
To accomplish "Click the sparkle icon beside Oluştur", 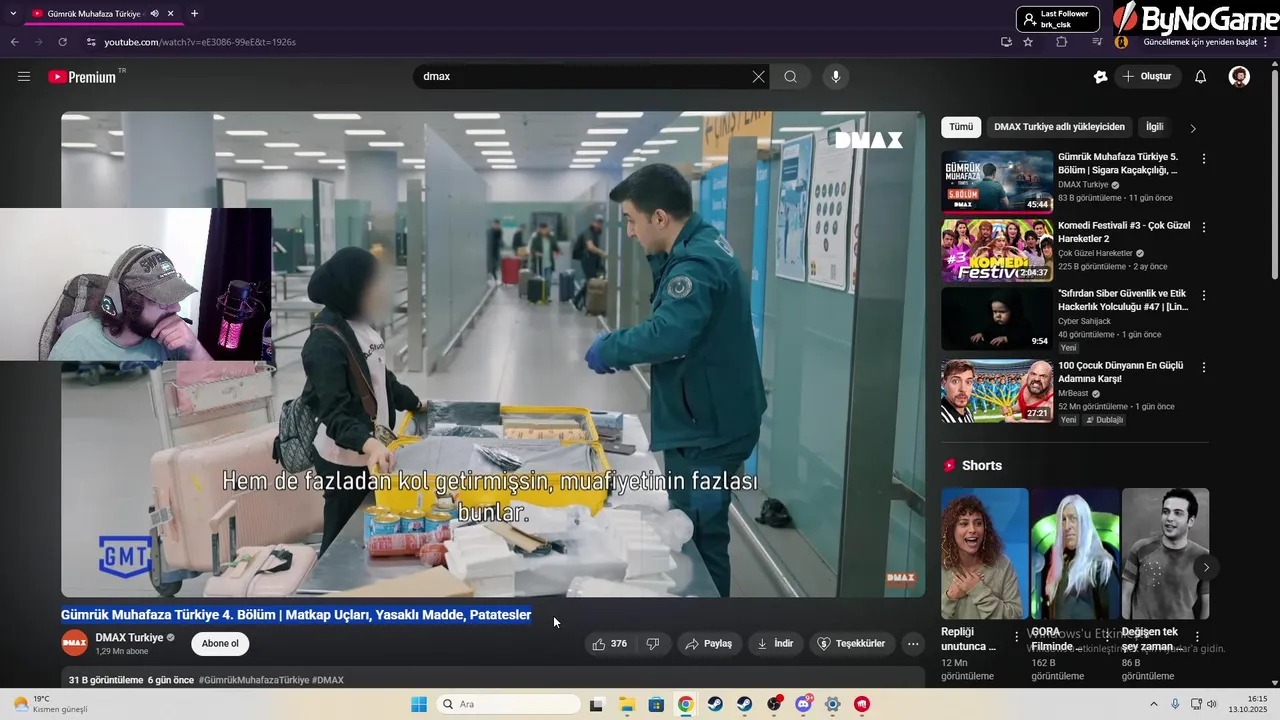I will pyautogui.click(x=1100, y=77).
